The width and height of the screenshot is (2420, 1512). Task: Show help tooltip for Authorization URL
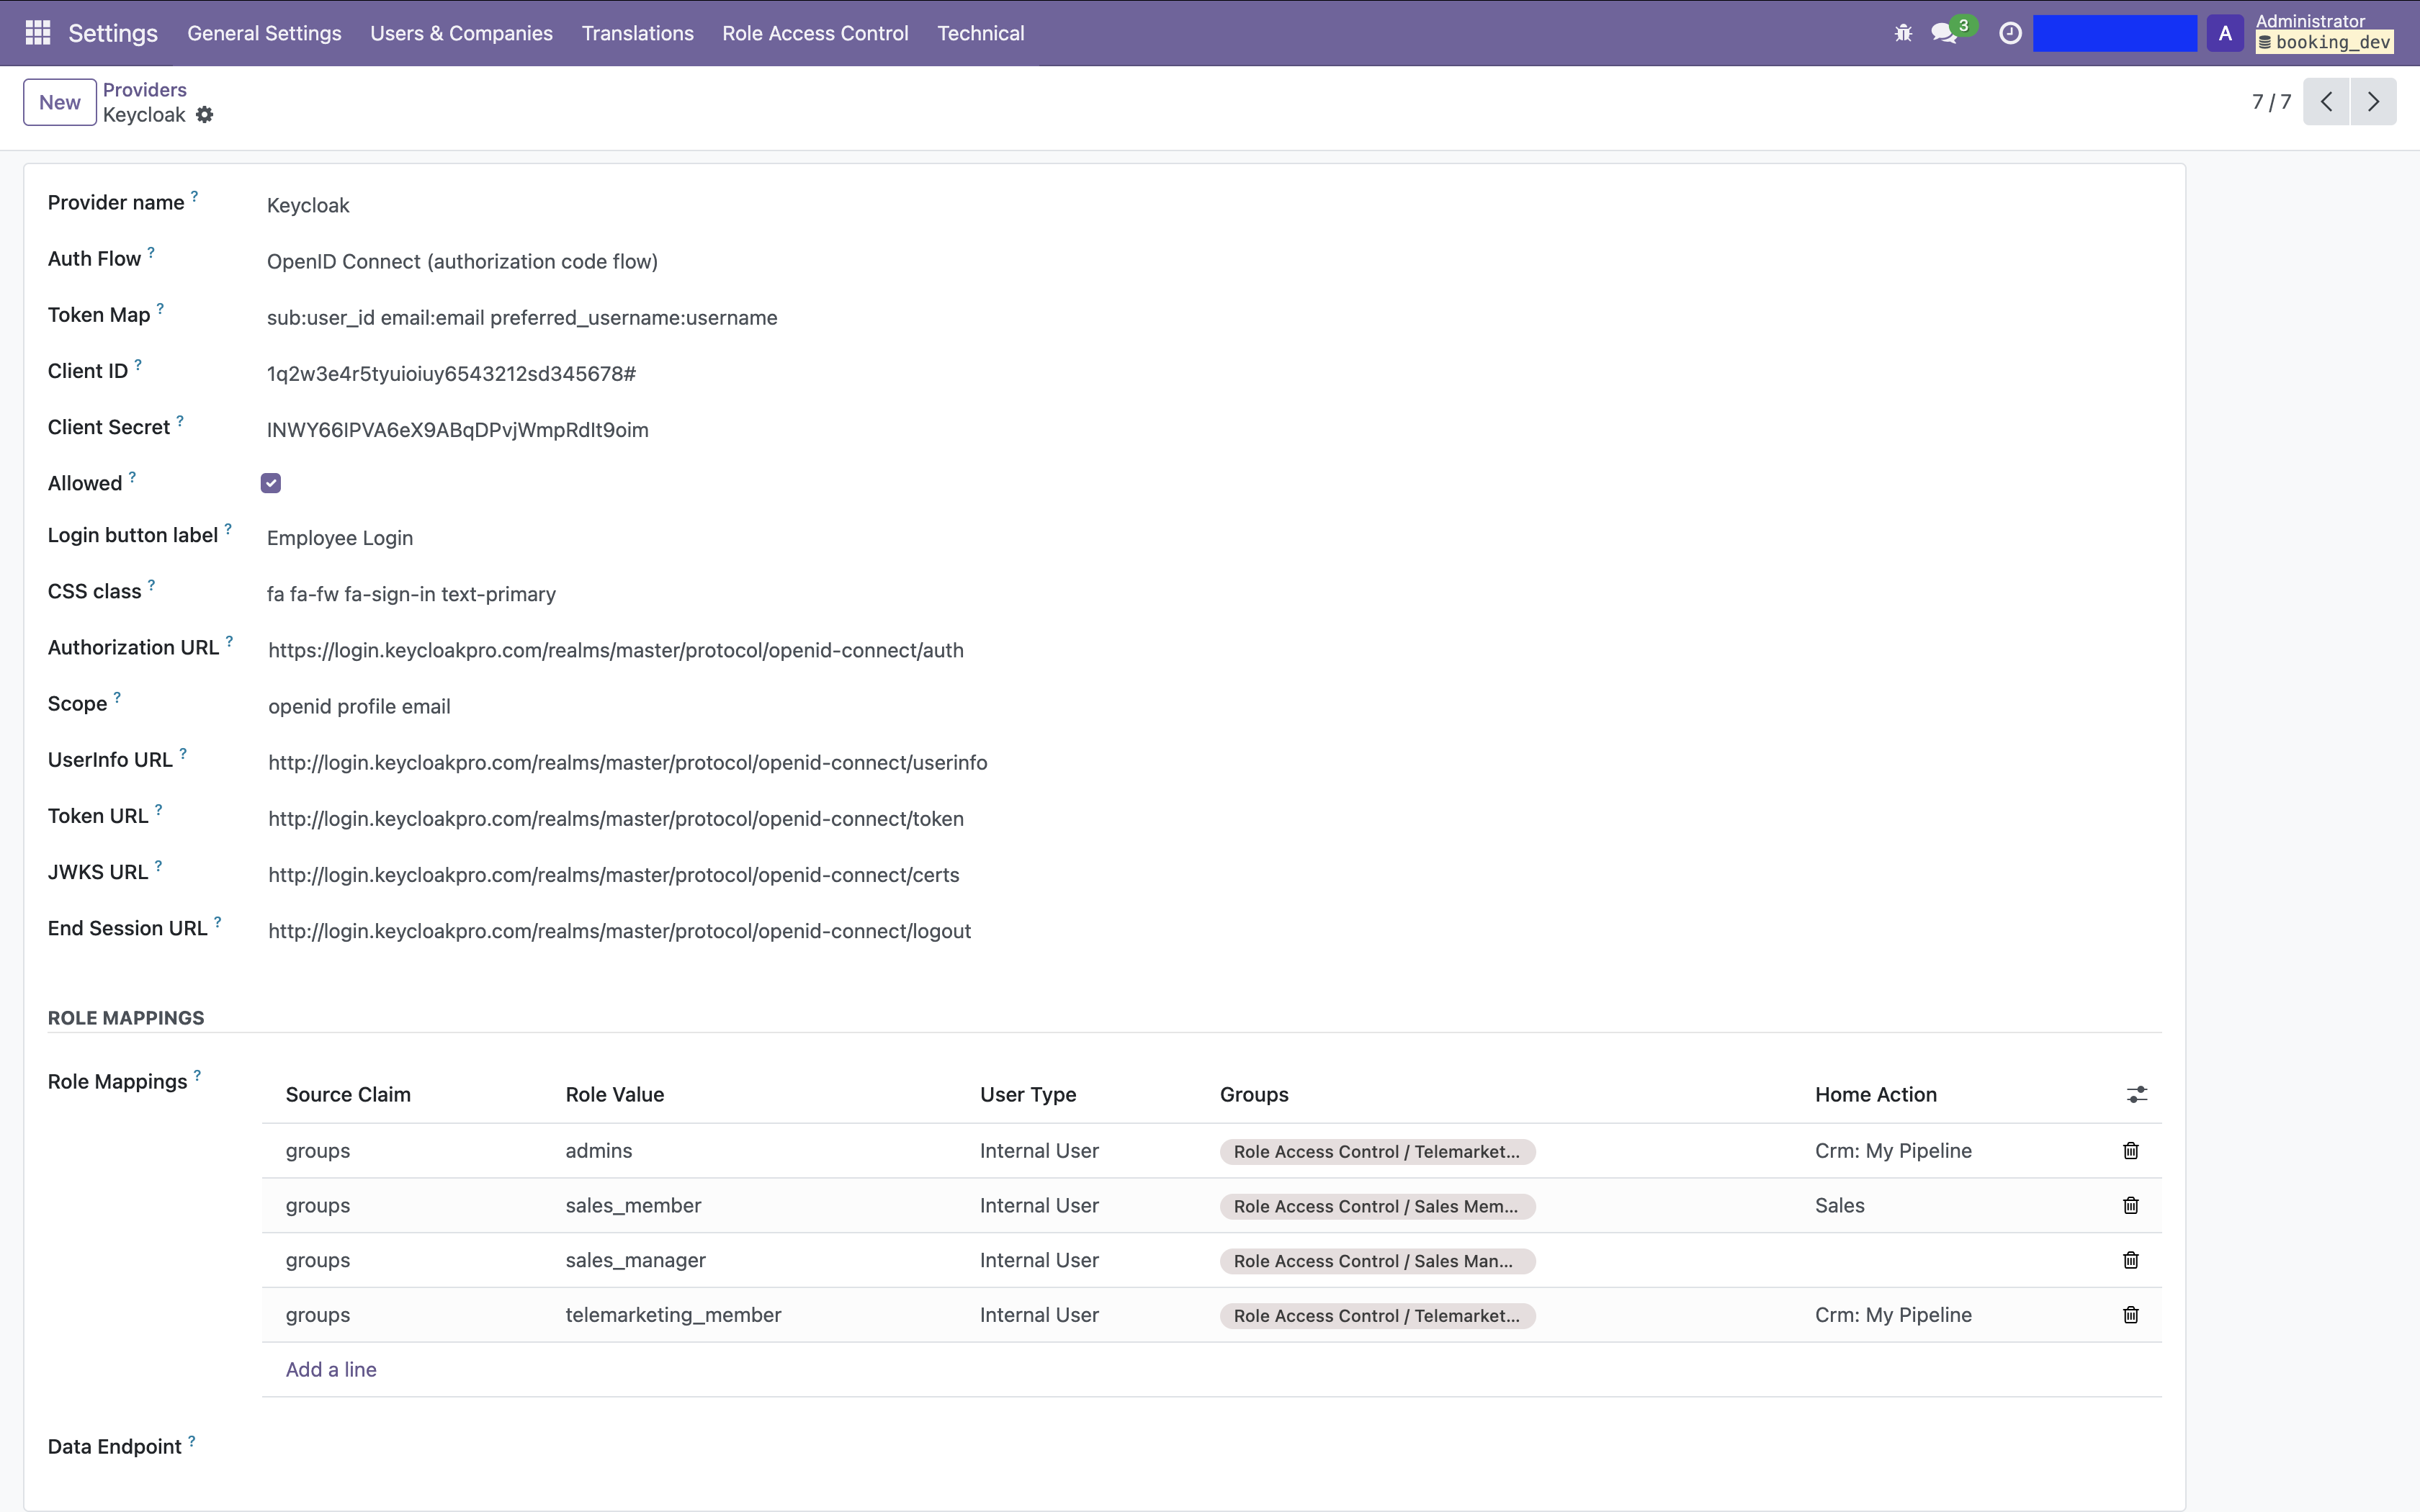(229, 641)
